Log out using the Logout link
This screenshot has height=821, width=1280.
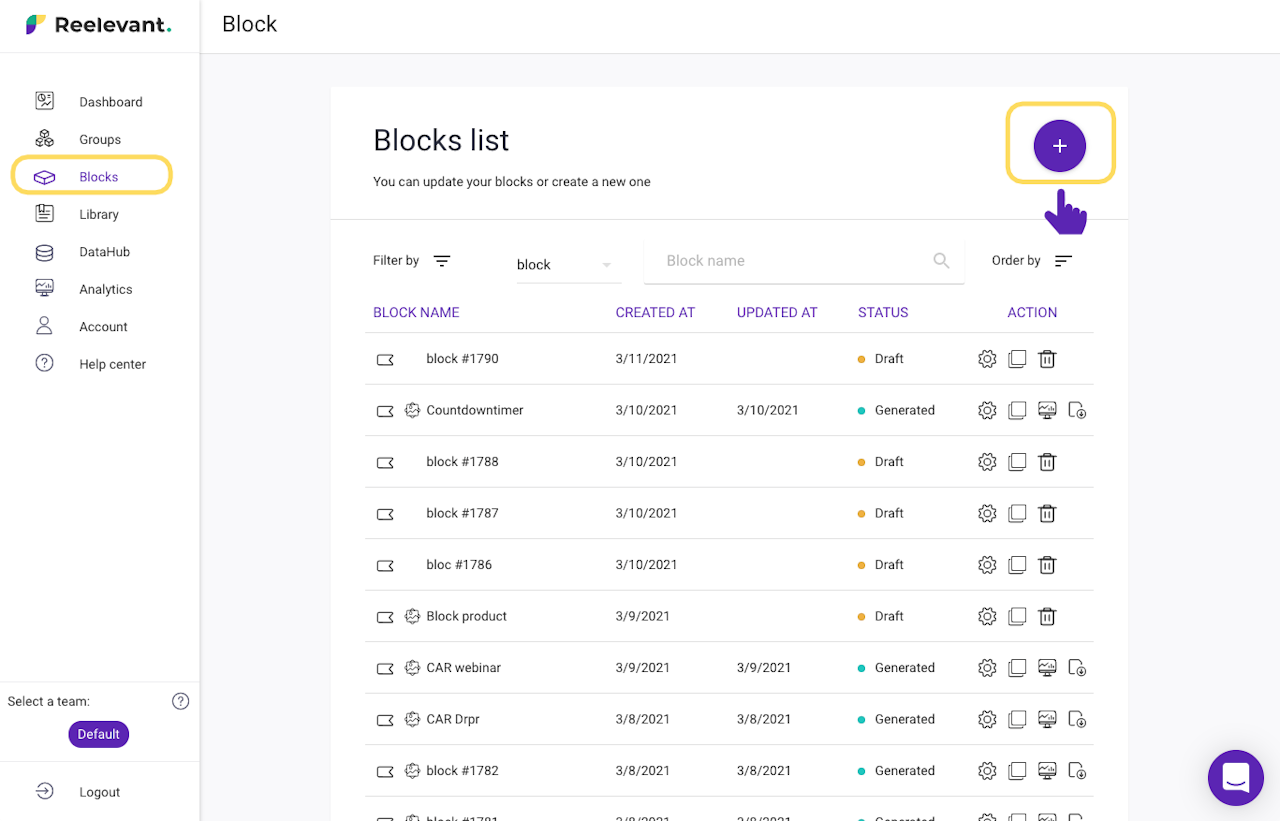[x=99, y=792]
